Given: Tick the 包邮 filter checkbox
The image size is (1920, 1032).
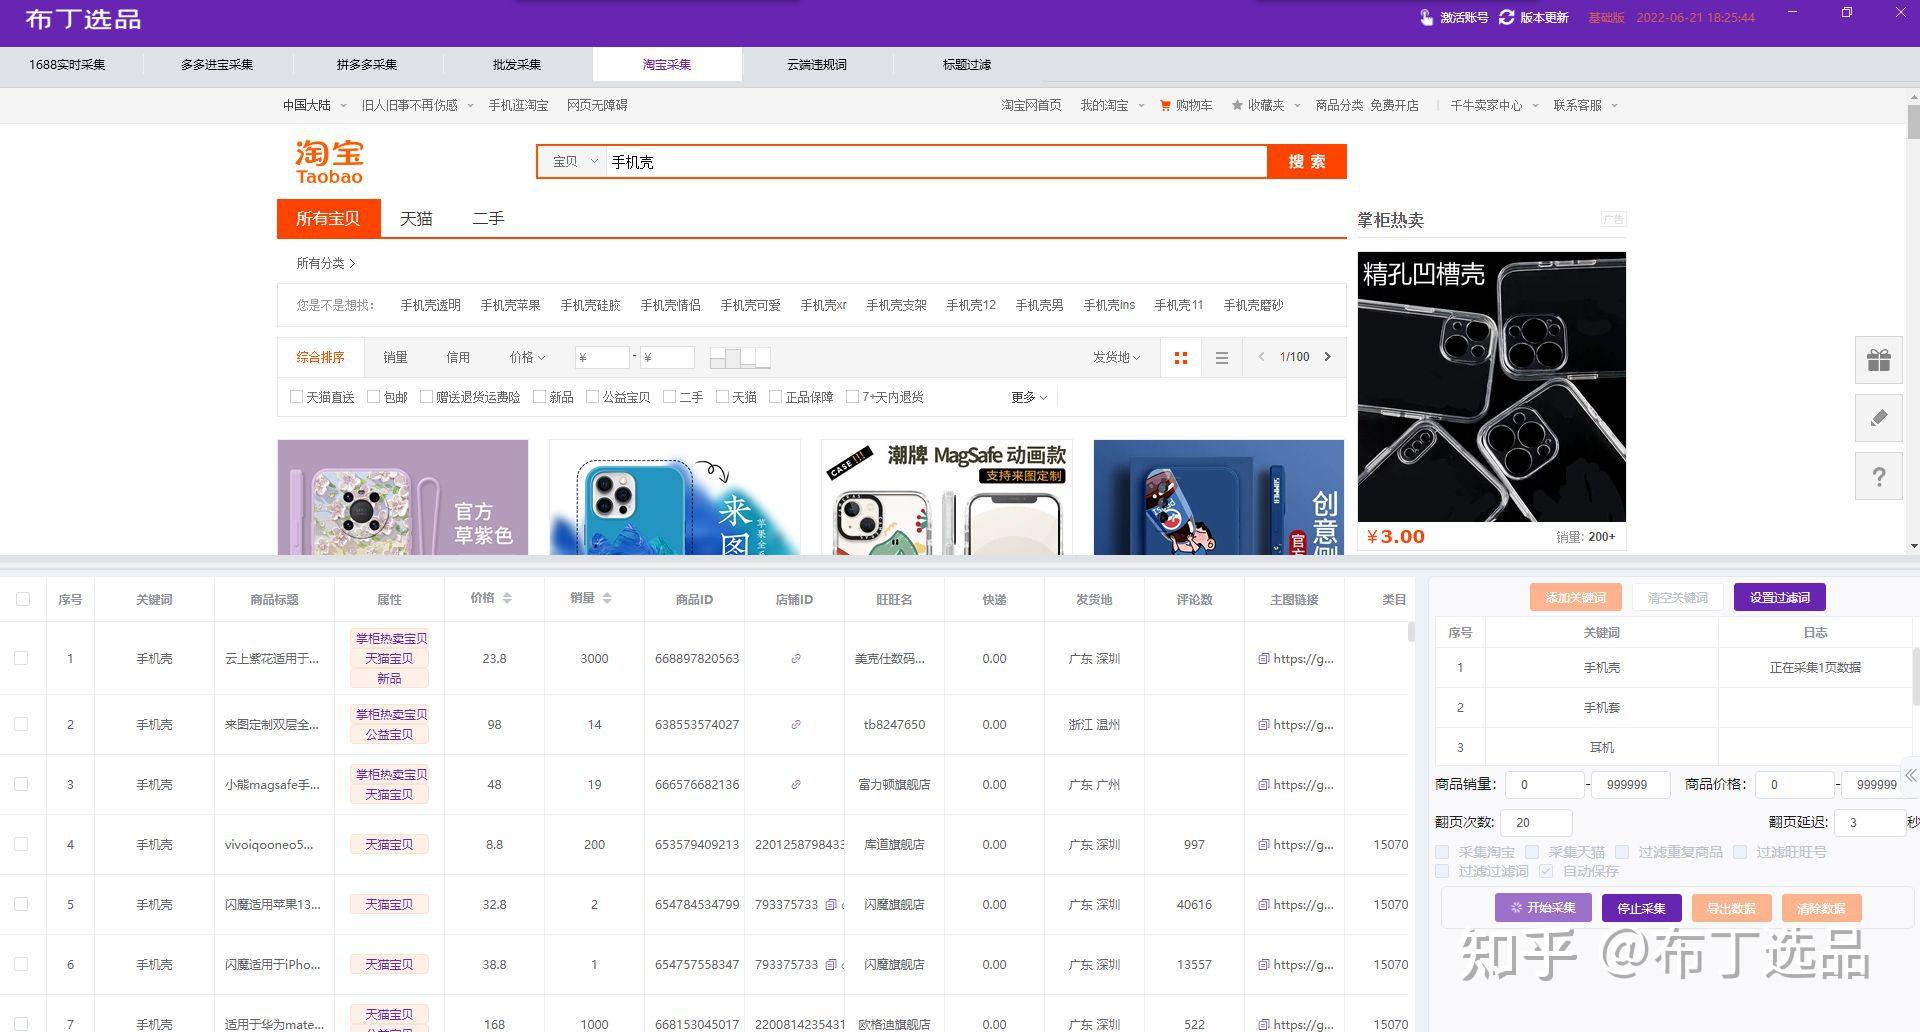Looking at the screenshot, I should [373, 397].
